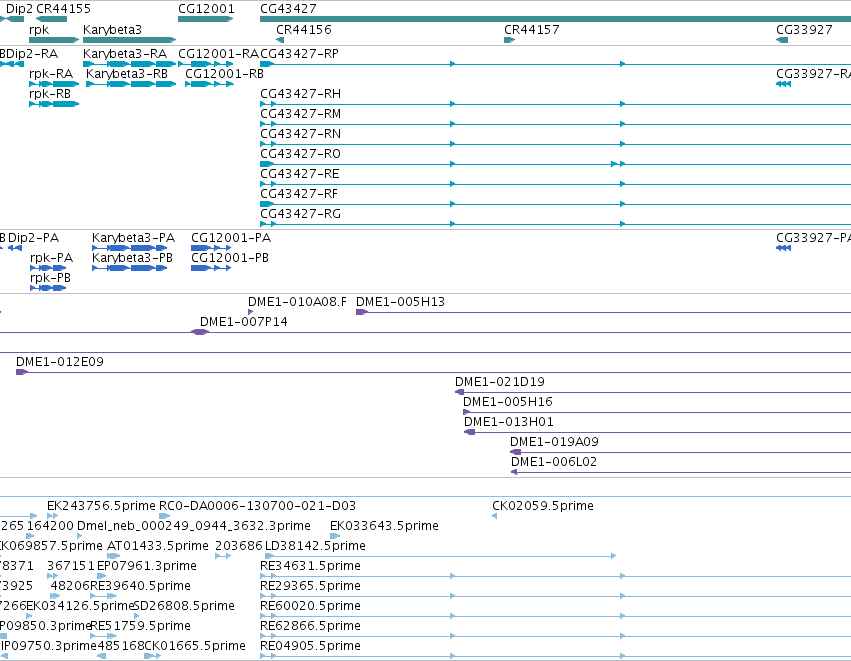Select the CG12001-PA protein feature
Screen dimensions: 851x661
pos(231,238)
